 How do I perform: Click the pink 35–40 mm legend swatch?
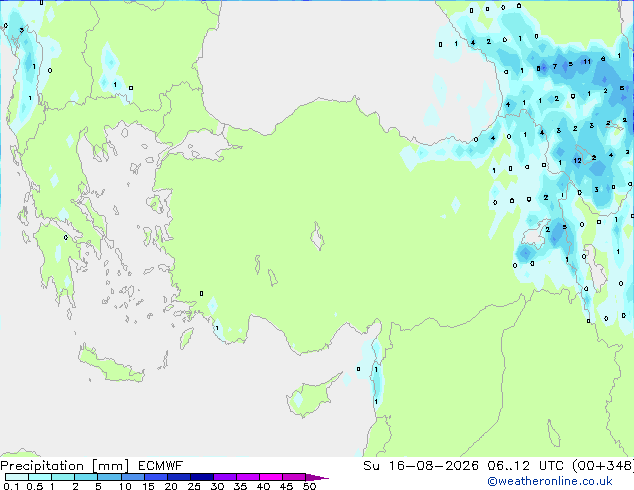[x=248, y=477]
